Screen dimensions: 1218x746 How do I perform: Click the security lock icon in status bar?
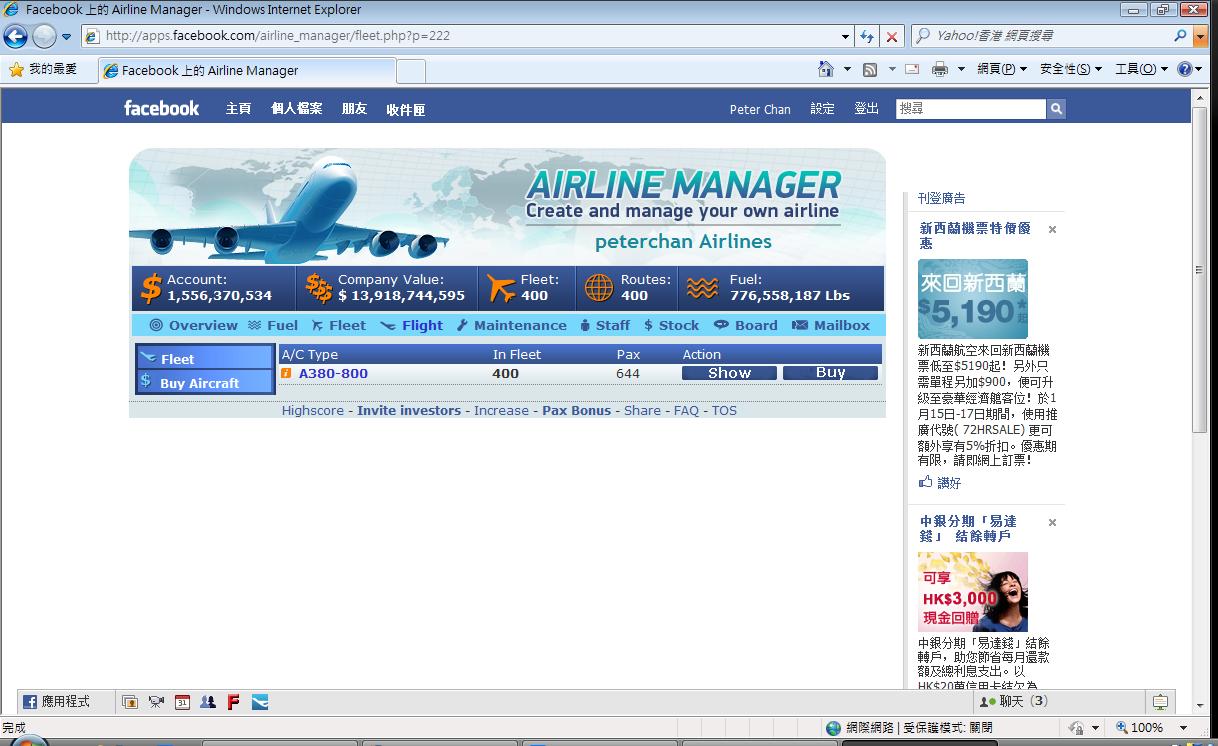click(x=1076, y=728)
